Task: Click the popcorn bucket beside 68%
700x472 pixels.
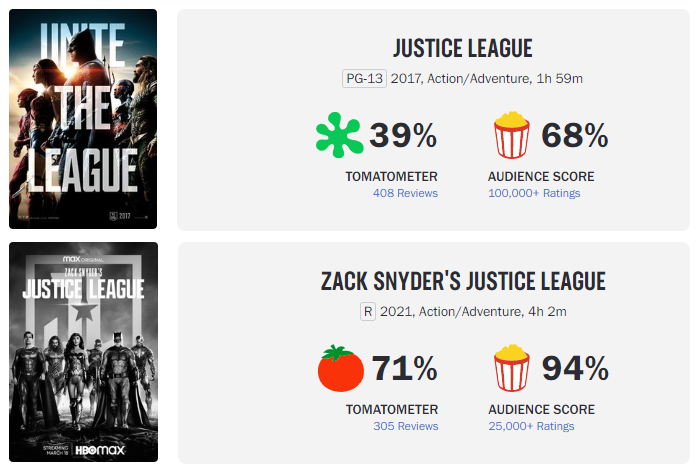Action: pyautogui.click(x=511, y=134)
